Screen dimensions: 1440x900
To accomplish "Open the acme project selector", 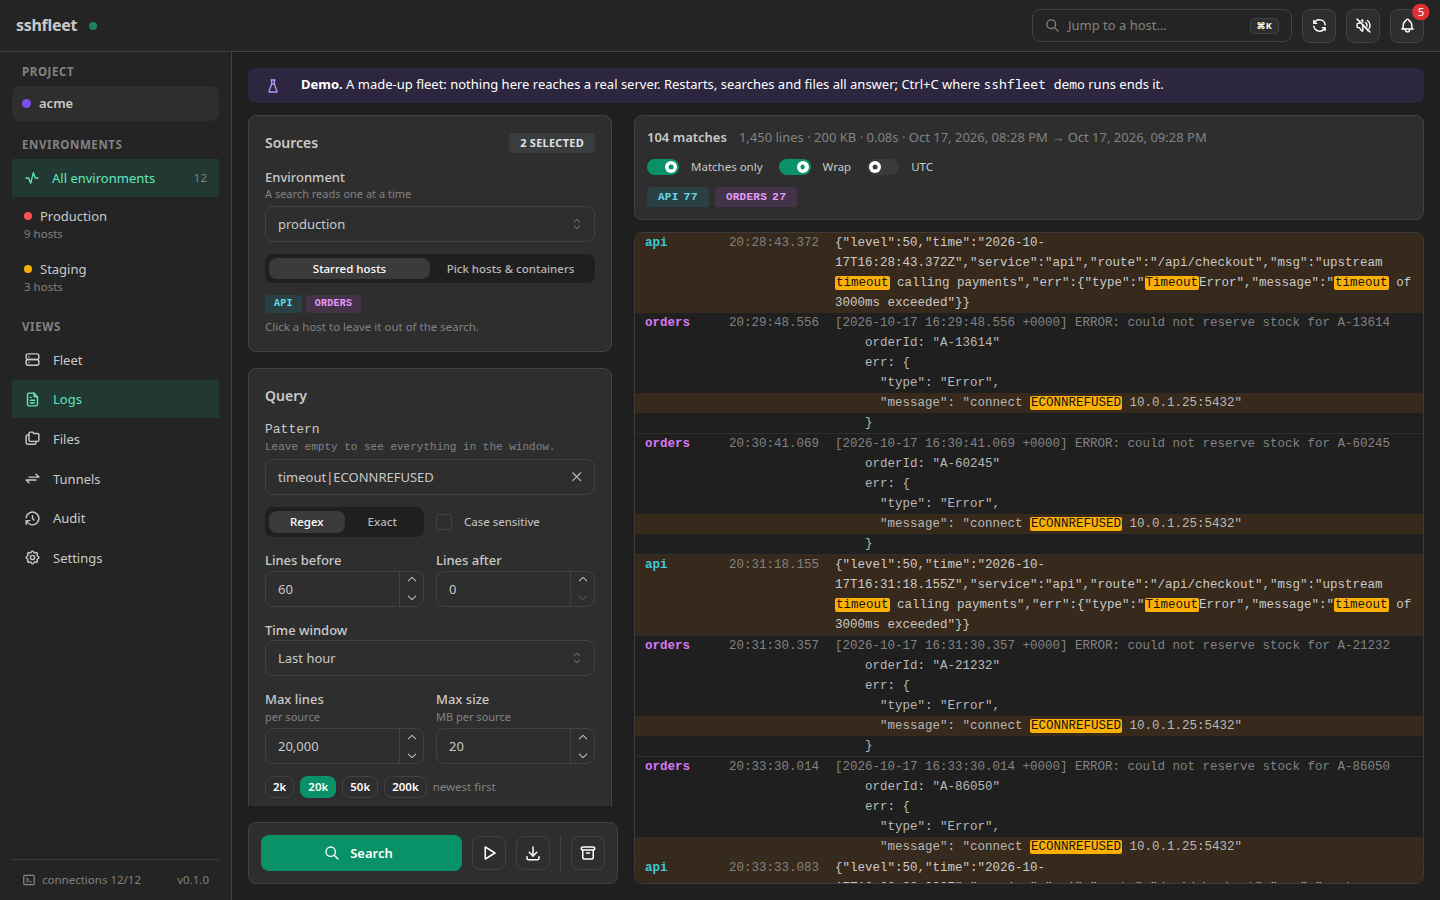I will pyautogui.click(x=115, y=103).
